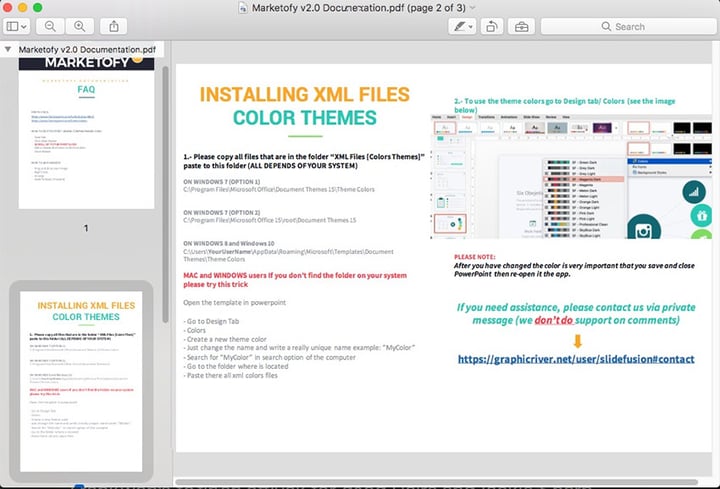Click the orange down arrow above the link
The width and height of the screenshot is (720, 489).
point(578,341)
